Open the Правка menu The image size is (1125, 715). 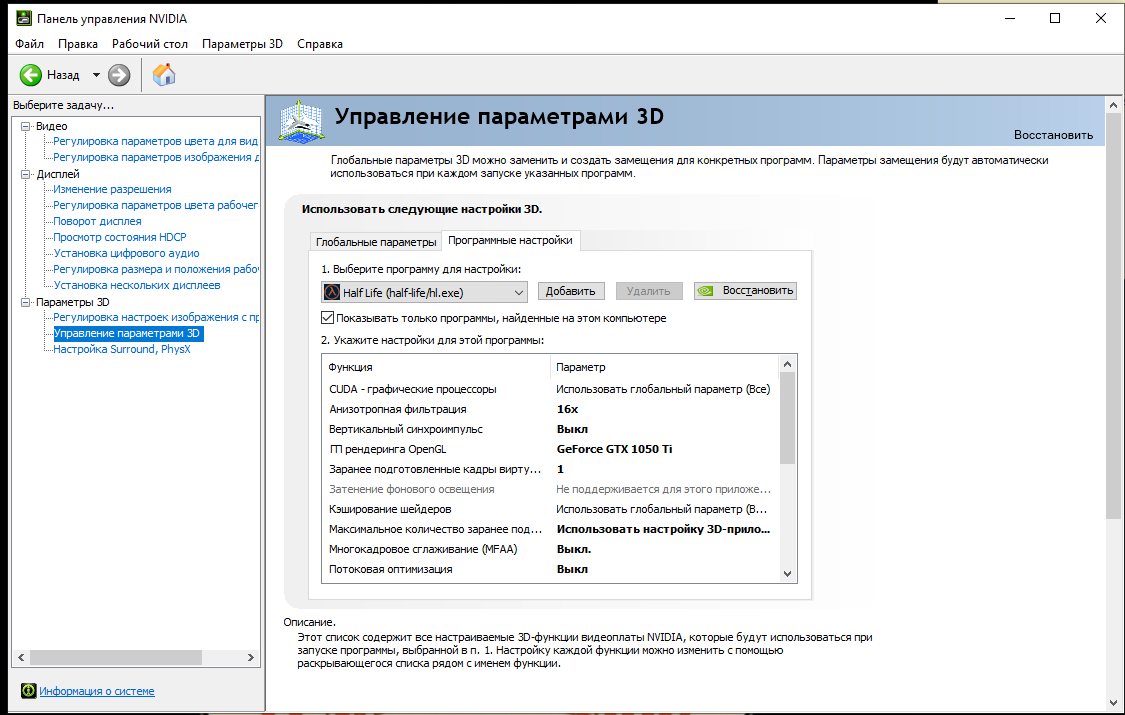pyautogui.click(x=77, y=44)
